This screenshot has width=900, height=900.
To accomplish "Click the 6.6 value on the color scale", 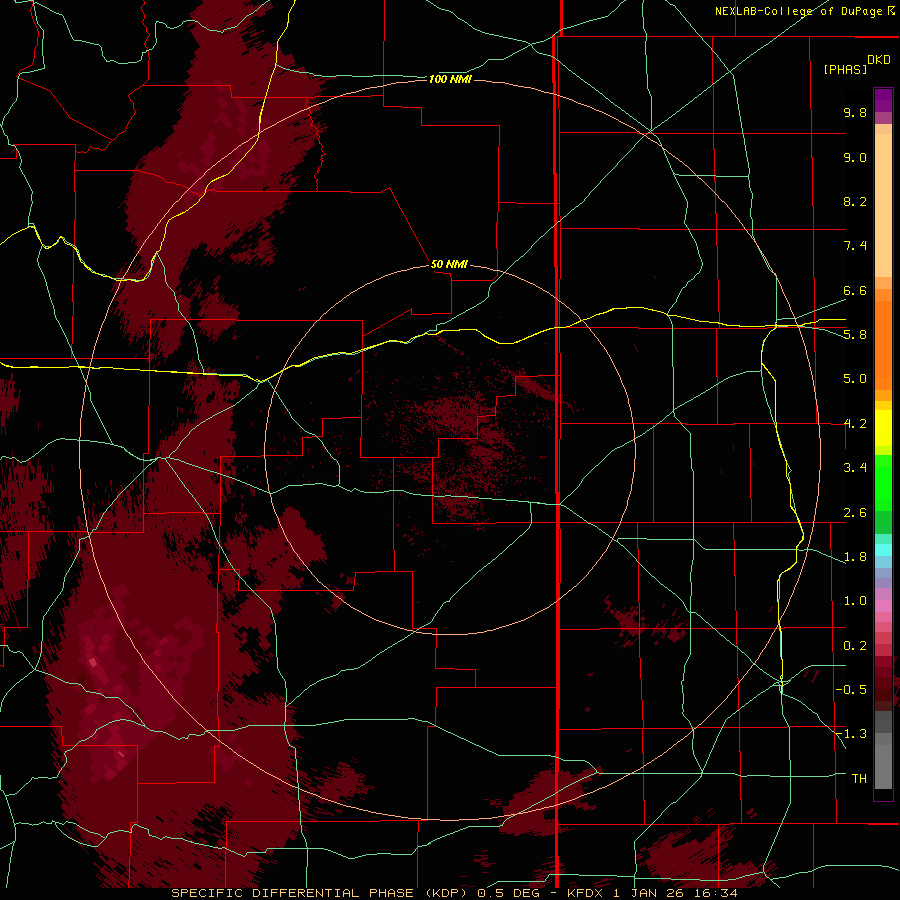I will point(855,290).
